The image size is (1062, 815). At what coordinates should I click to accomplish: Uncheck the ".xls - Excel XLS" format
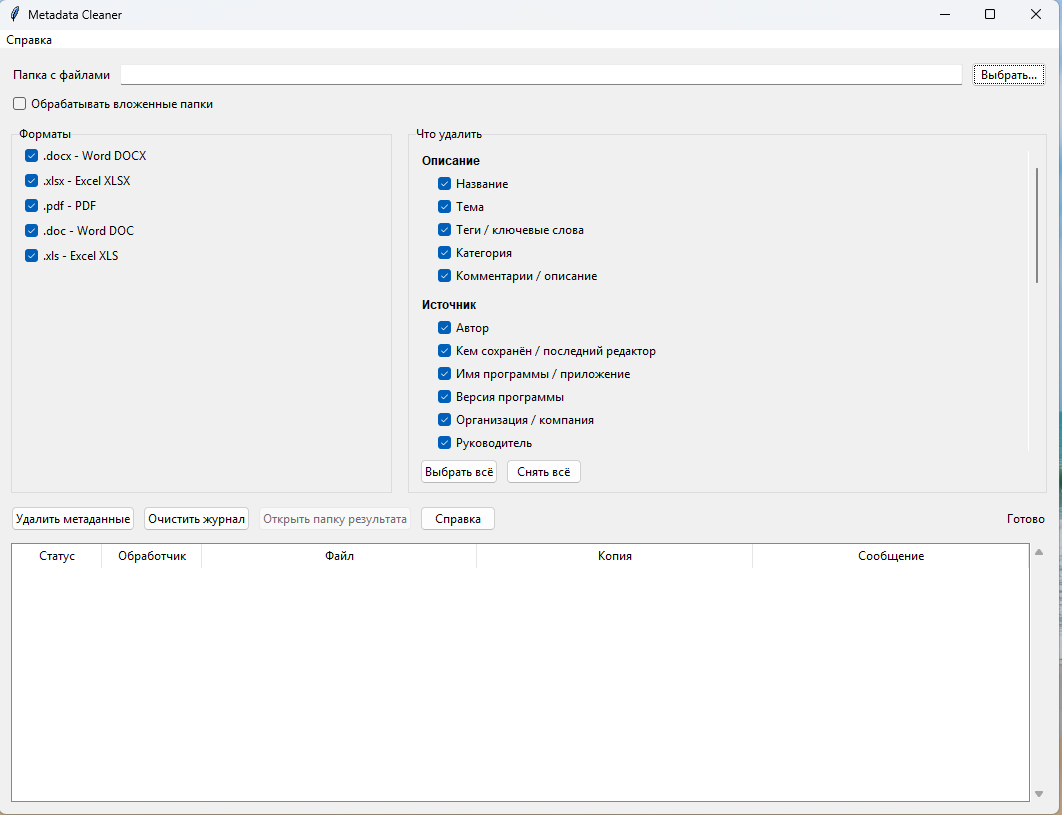tap(31, 255)
